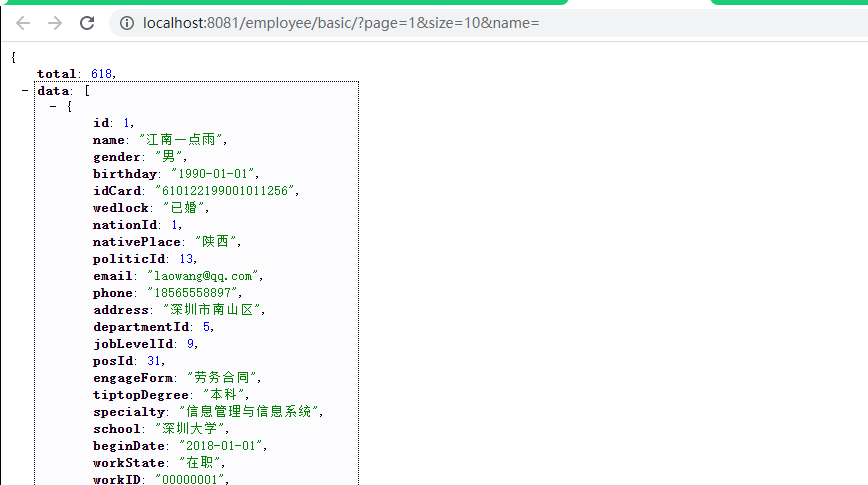This screenshot has height=485, width=868.
Task: Select the birthday value 1990-01-01
Action: pos(213,174)
